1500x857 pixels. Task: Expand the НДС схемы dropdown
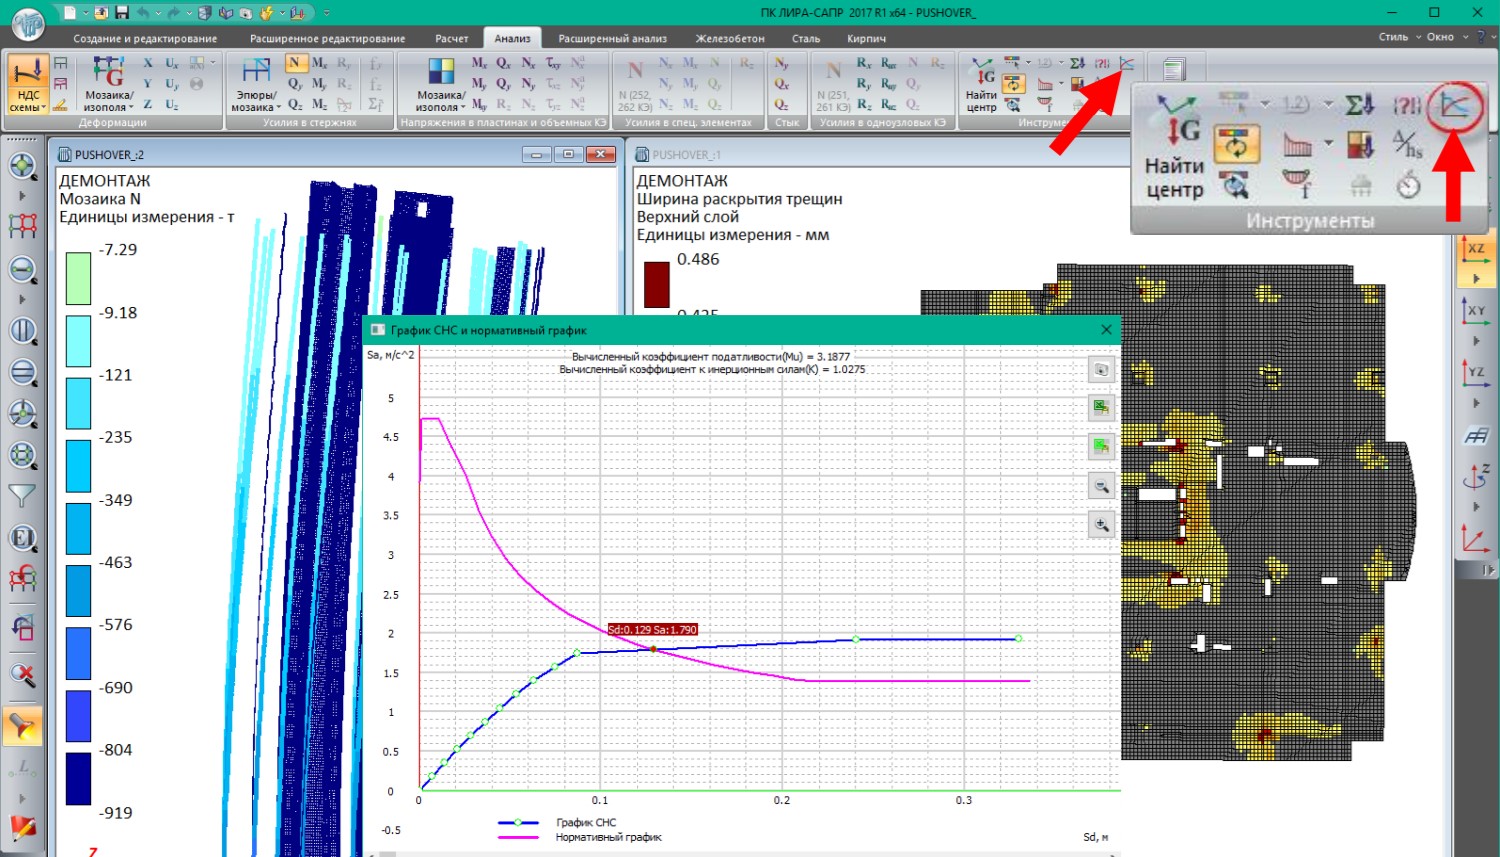pyautogui.click(x=27, y=107)
